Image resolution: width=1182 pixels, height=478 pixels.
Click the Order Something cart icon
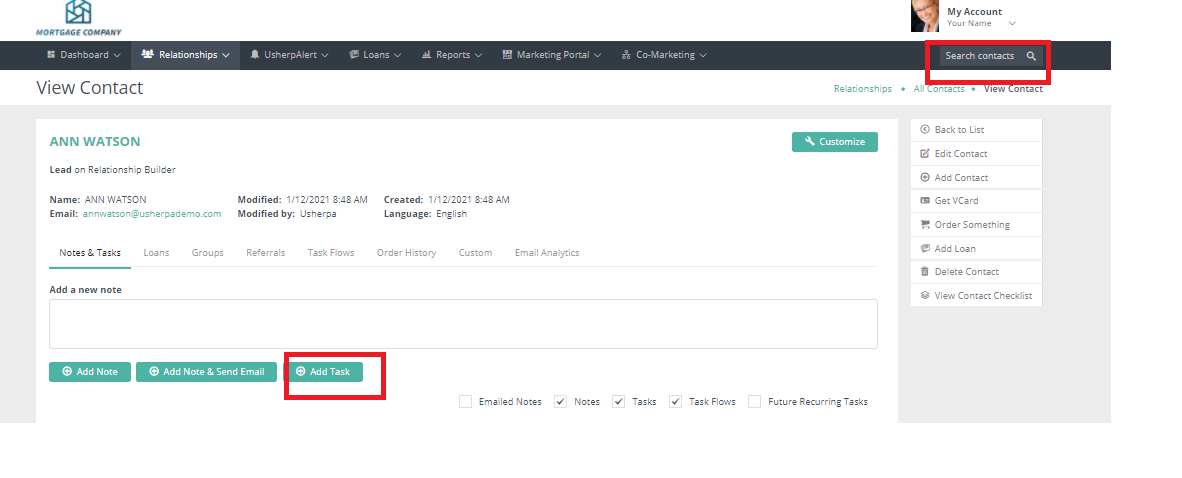[x=924, y=225]
